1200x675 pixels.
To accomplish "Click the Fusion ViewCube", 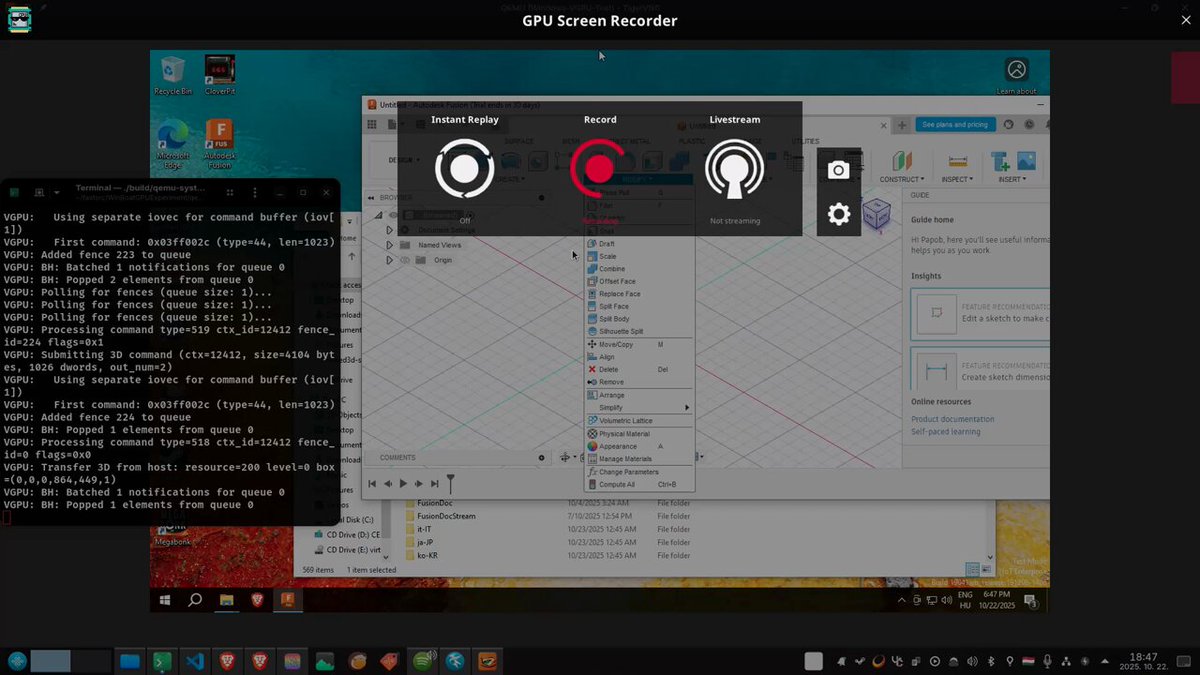I will pyautogui.click(x=876, y=213).
